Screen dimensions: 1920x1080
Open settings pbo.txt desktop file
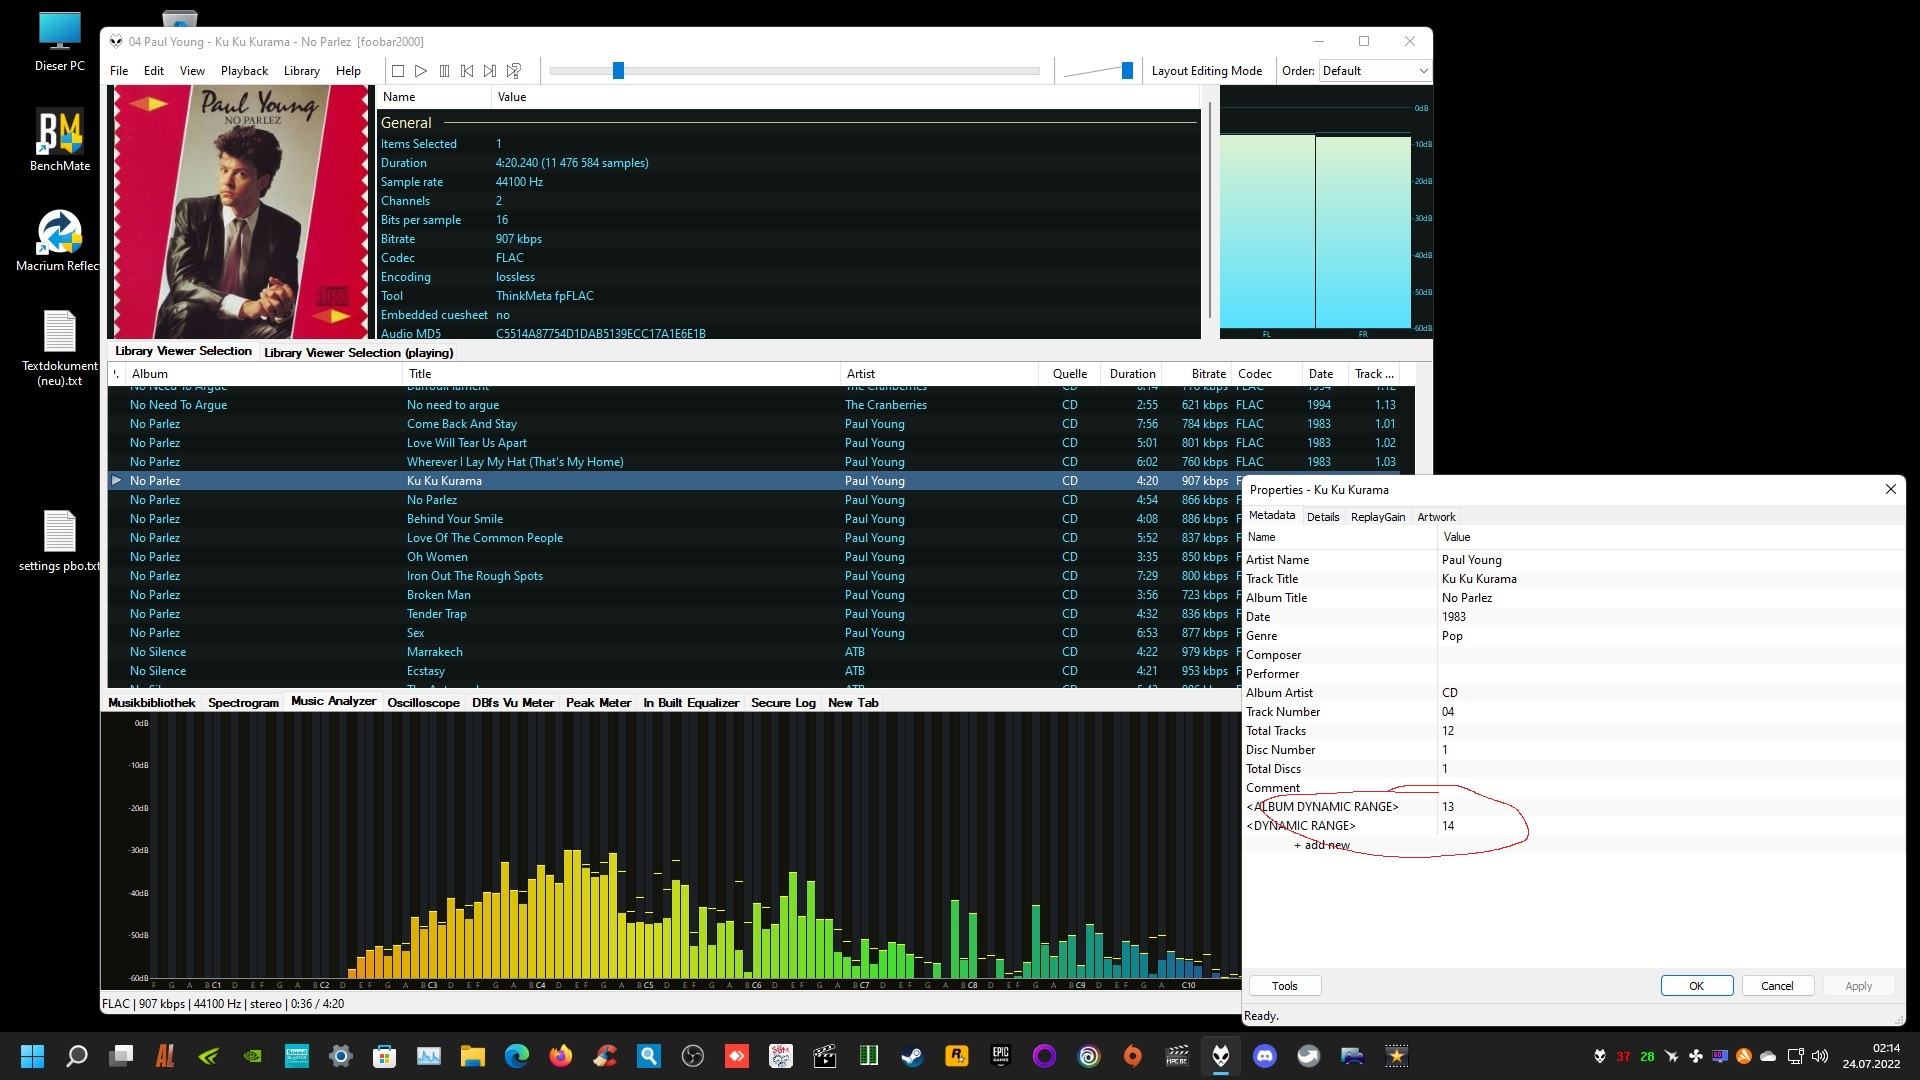(x=59, y=540)
